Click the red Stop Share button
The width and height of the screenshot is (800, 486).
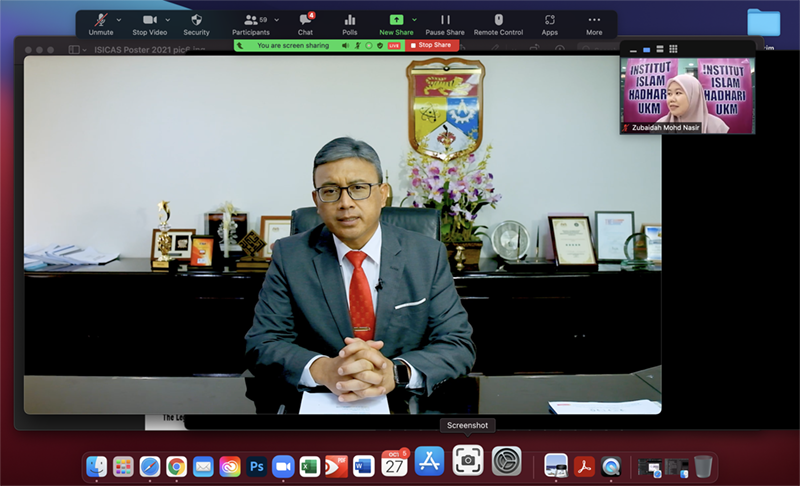[433, 45]
